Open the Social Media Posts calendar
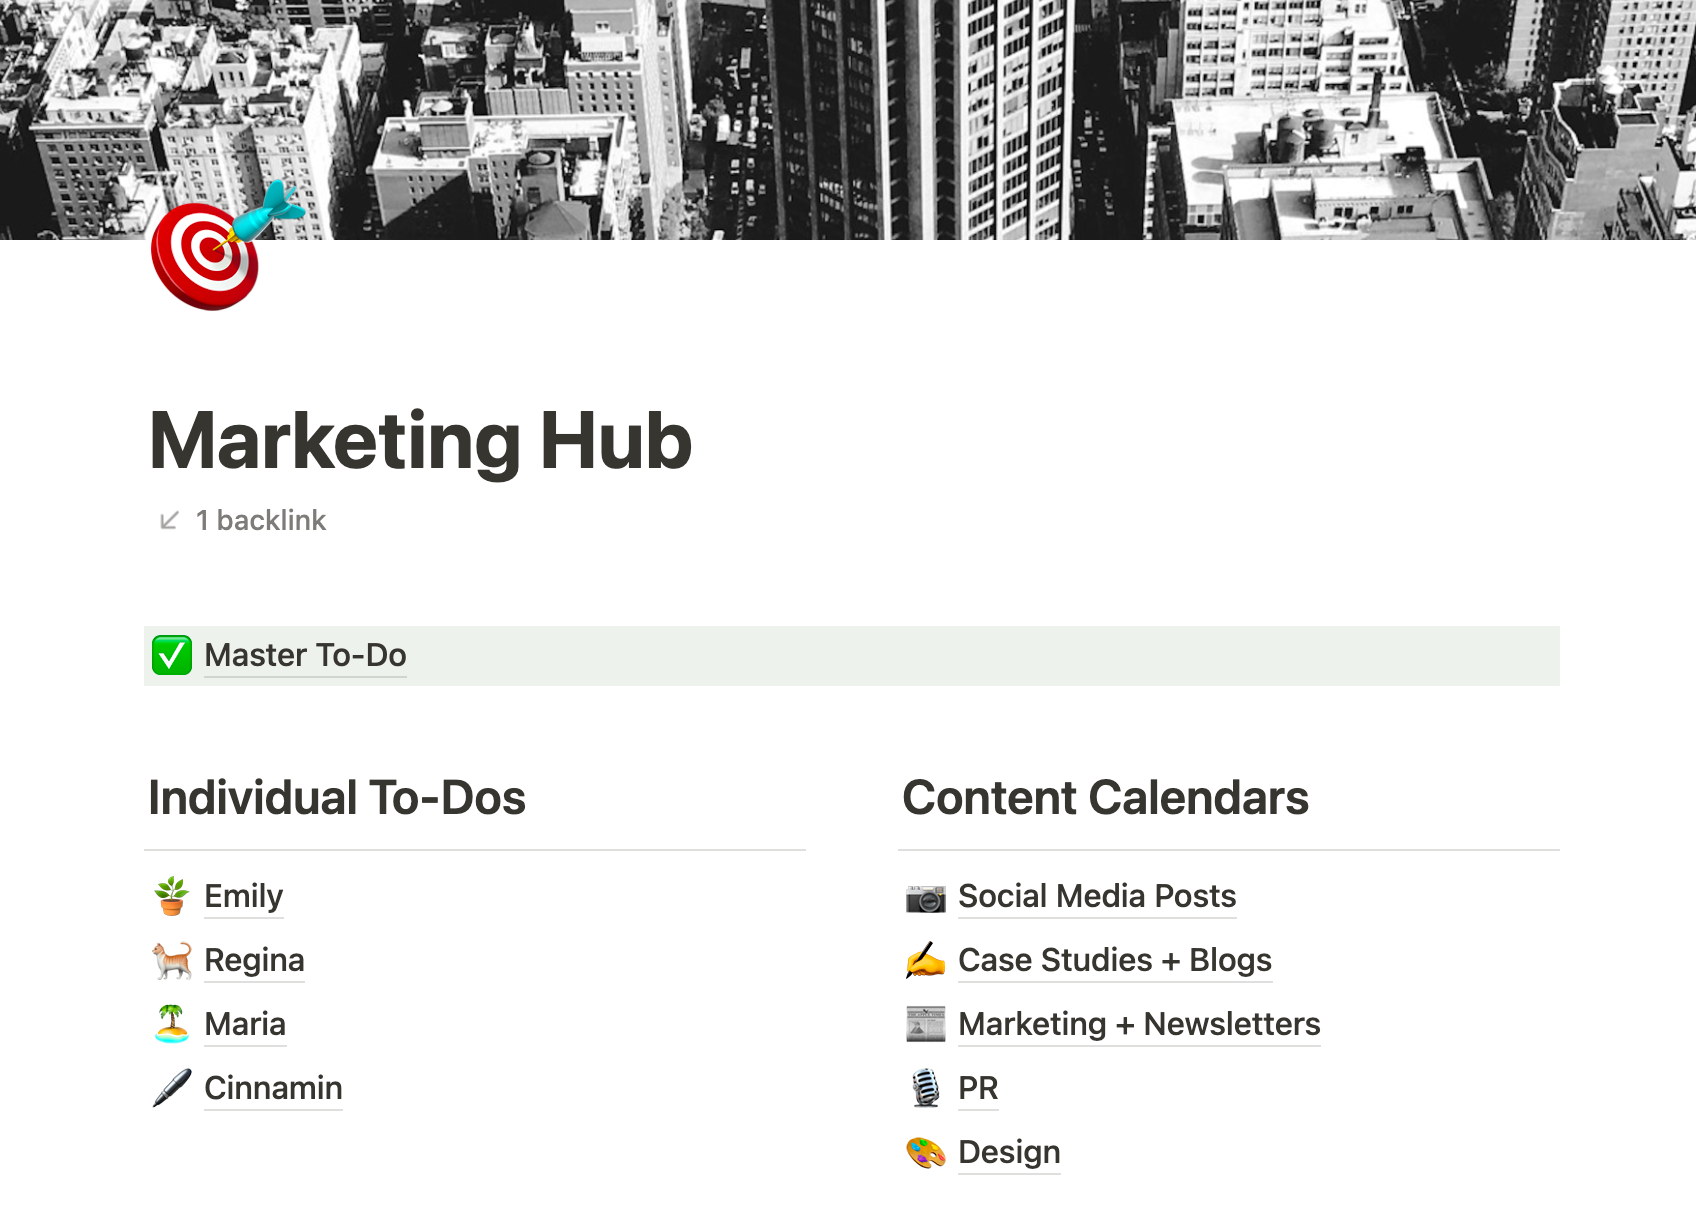Image resolution: width=1696 pixels, height=1232 pixels. click(x=1097, y=896)
